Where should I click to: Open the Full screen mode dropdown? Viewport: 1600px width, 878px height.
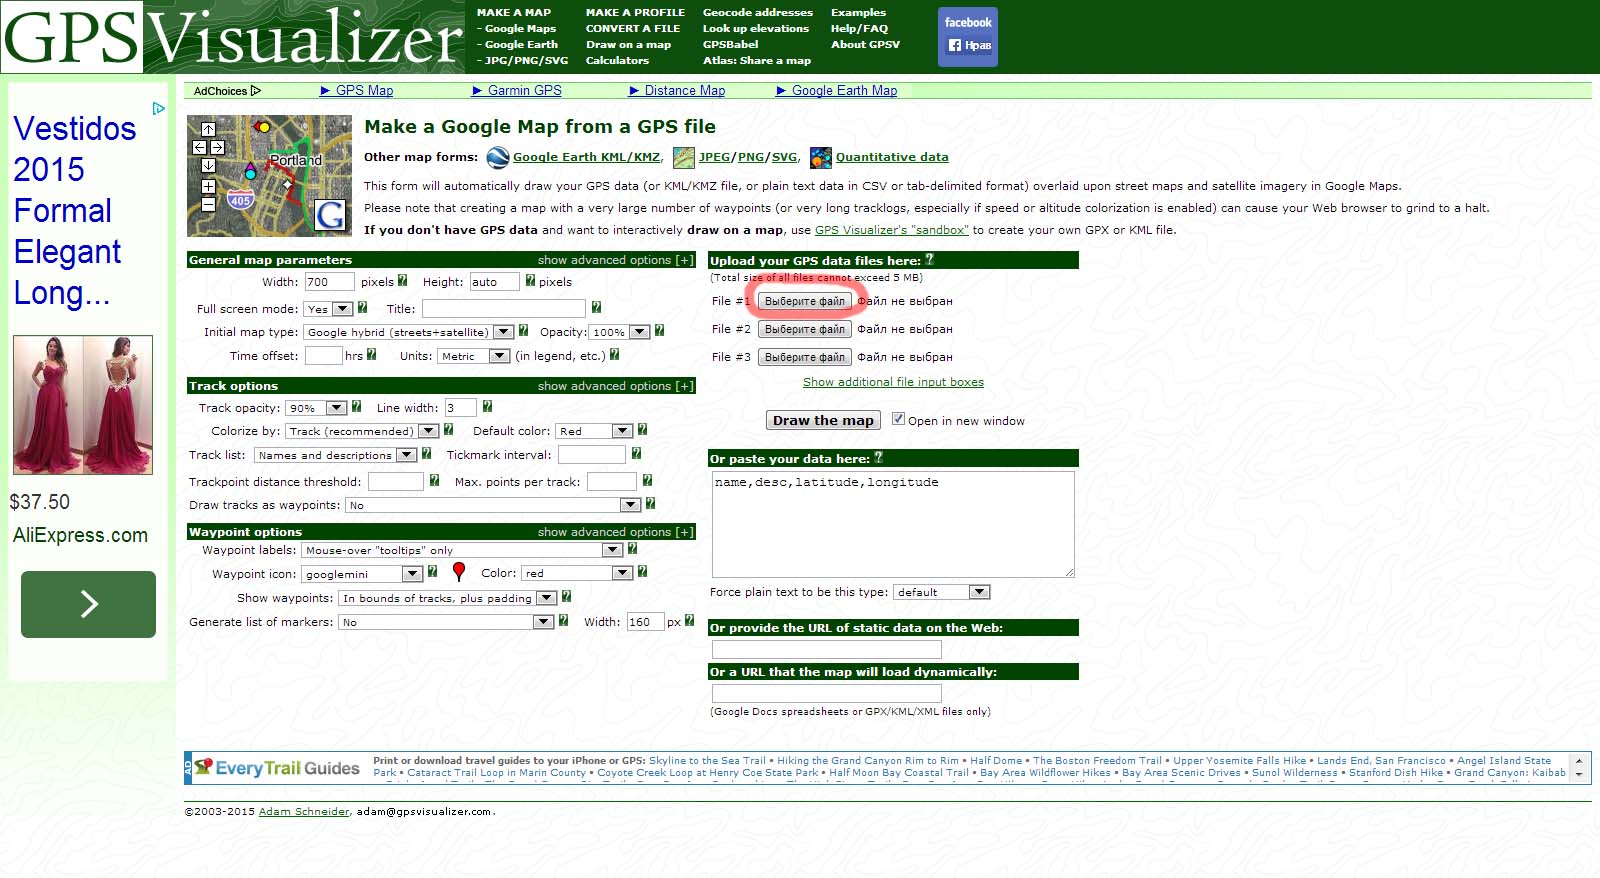(x=329, y=309)
